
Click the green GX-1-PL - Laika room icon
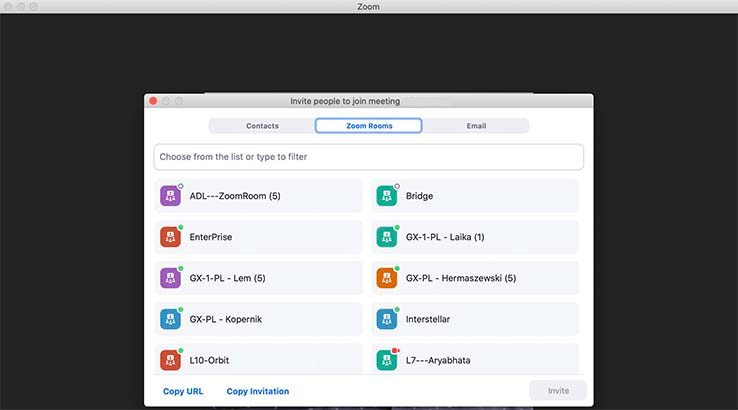[387, 237]
